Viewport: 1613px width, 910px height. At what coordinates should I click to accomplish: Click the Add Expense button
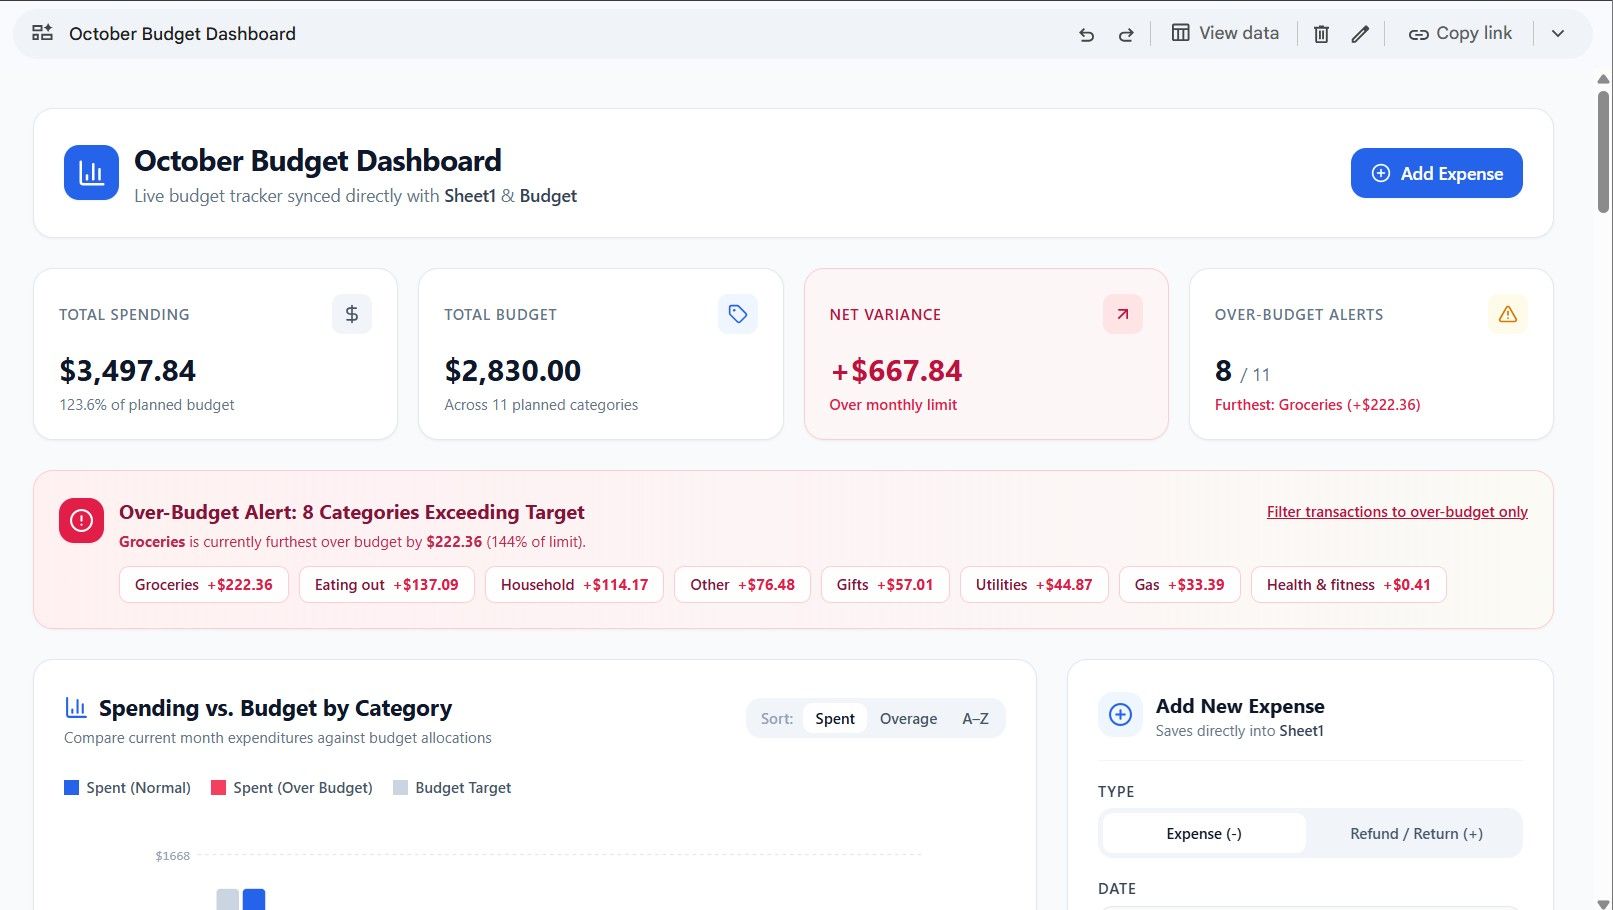pyautogui.click(x=1437, y=173)
